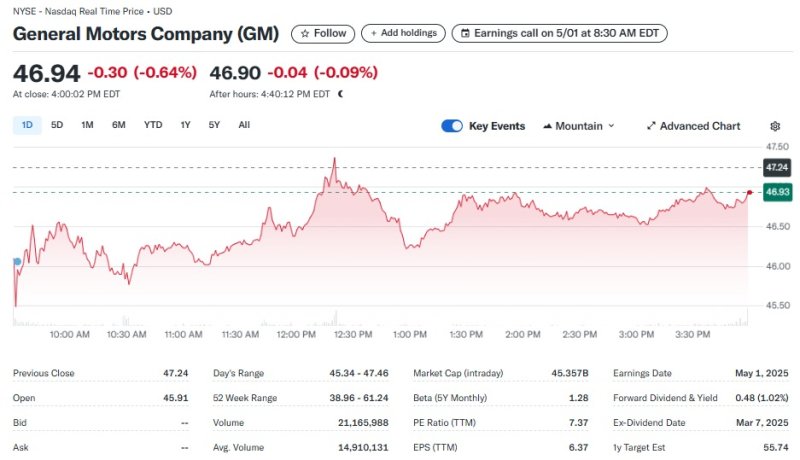Select the 1M time range
This screenshot has width=800, height=460.
click(x=88, y=125)
